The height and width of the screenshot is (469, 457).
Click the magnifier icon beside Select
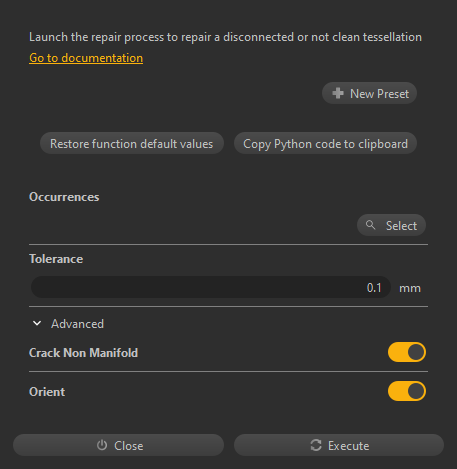tap(370, 225)
